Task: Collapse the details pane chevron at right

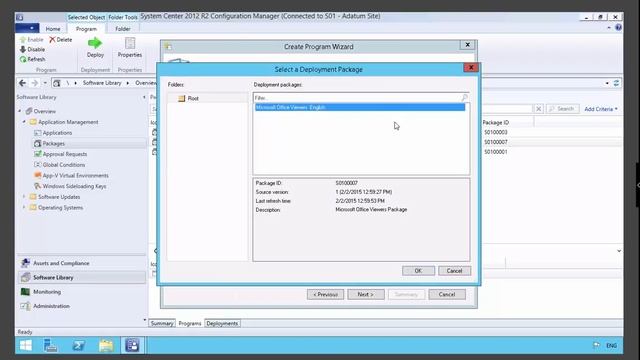Action: [x=619, y=251]
